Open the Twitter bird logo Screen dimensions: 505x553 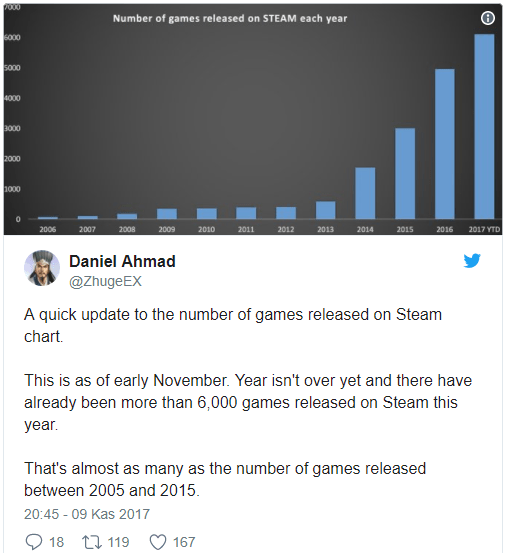pyautogui.click(x=472, y=261)
